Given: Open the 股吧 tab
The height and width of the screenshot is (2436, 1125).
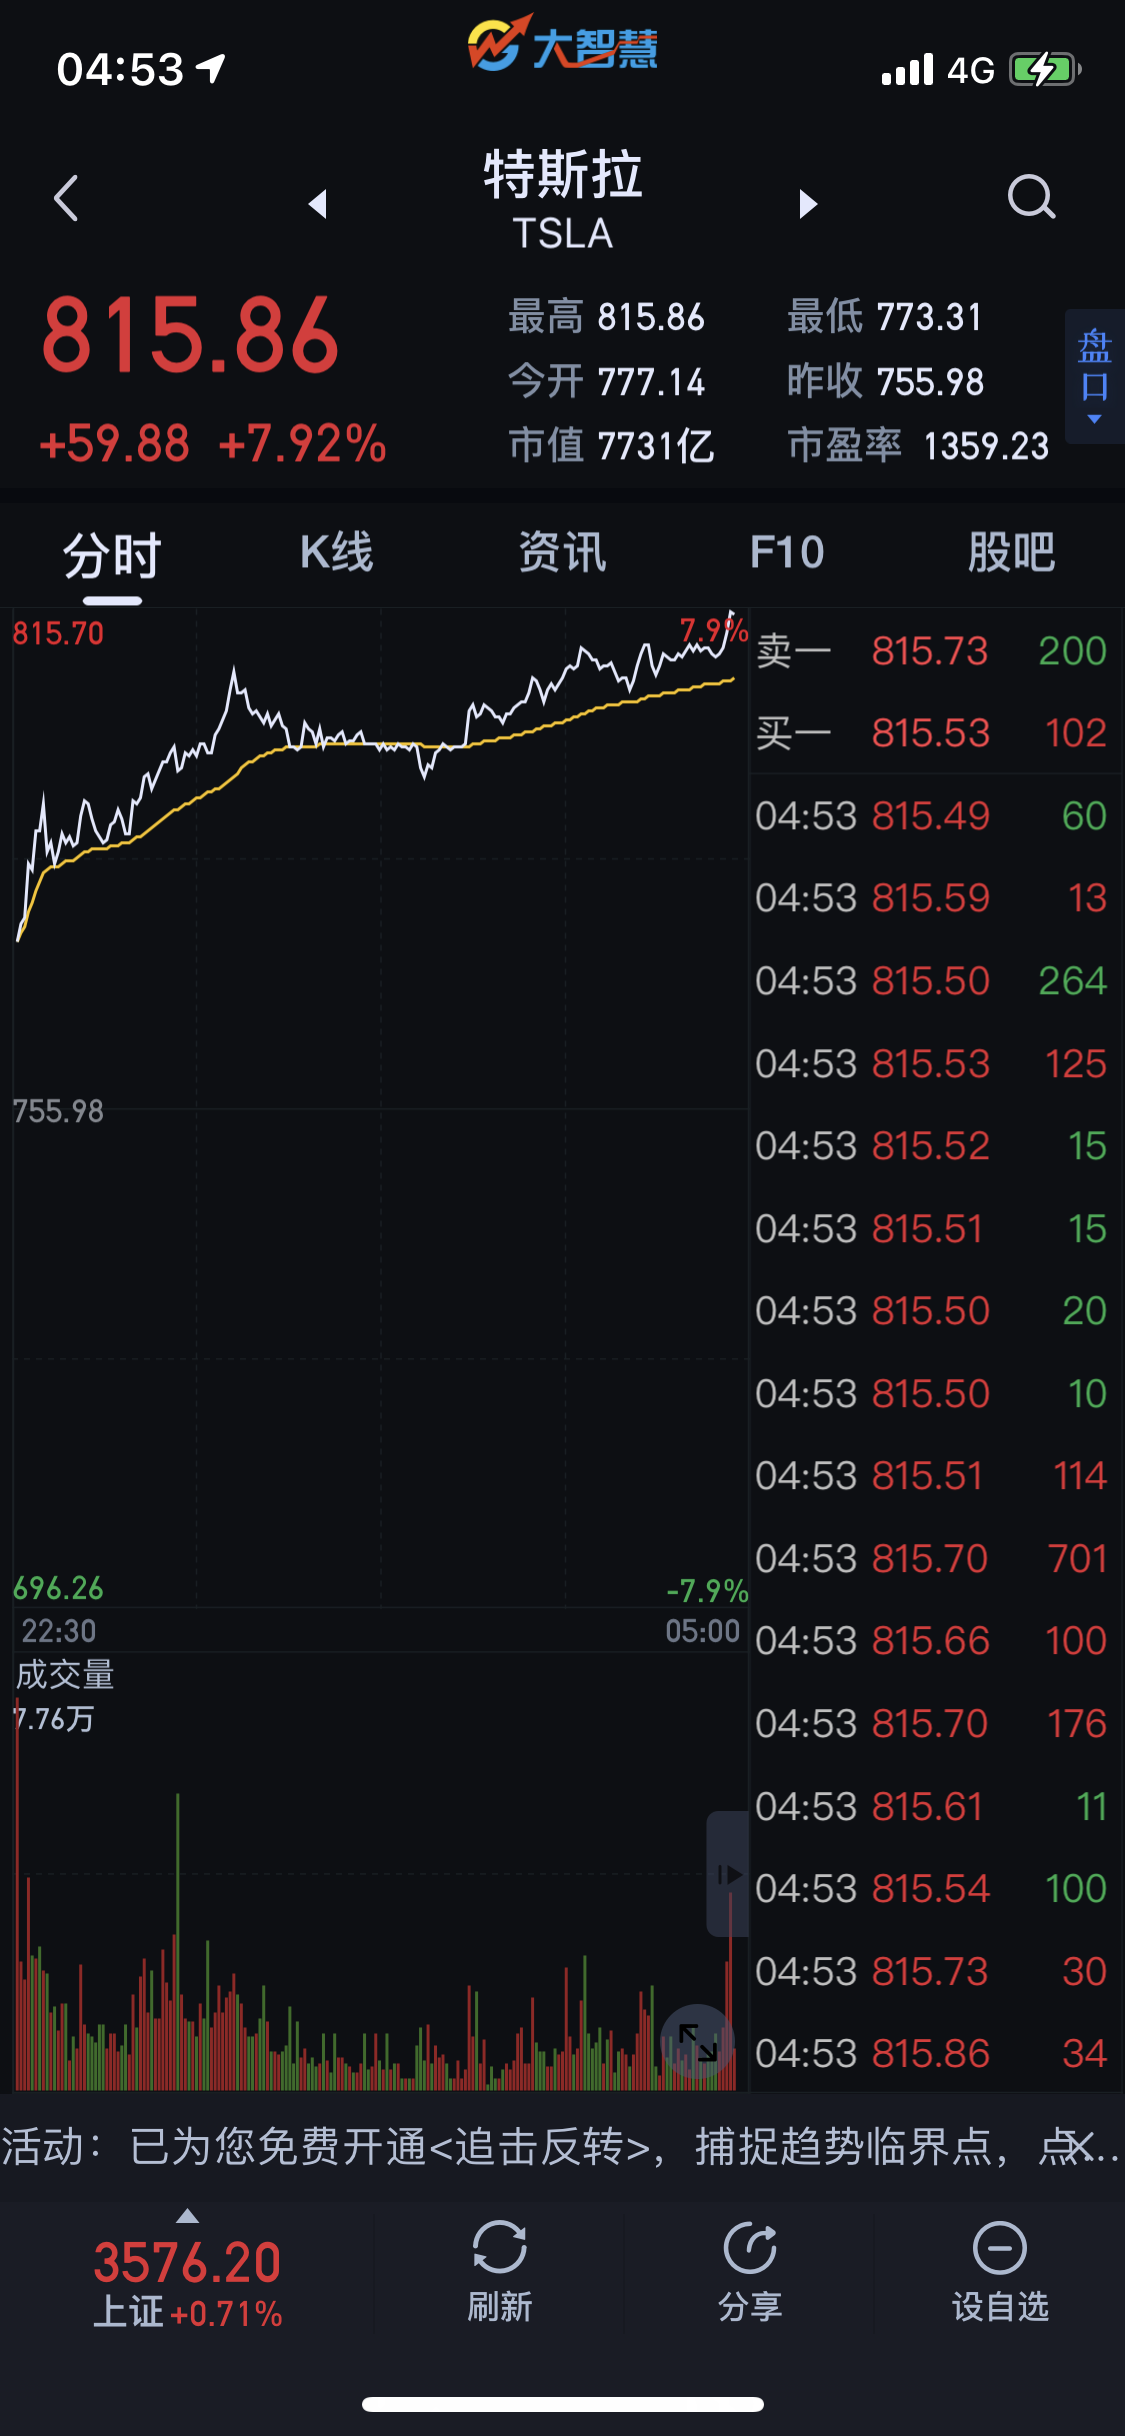Looking at the screenshot, I should coord(1012,553).
